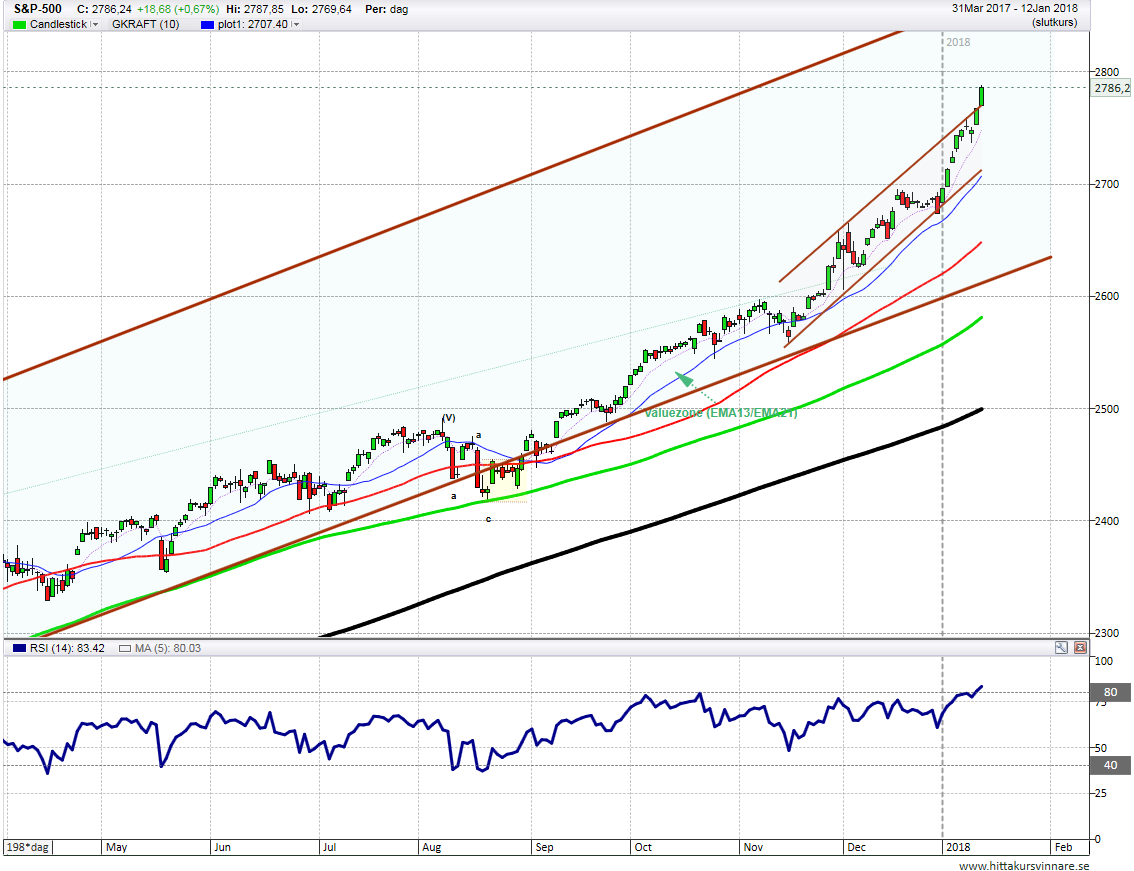Click the Dec label on time axis
The width and height of the screenshot is (1134, 871).
[x=856, y=847]
